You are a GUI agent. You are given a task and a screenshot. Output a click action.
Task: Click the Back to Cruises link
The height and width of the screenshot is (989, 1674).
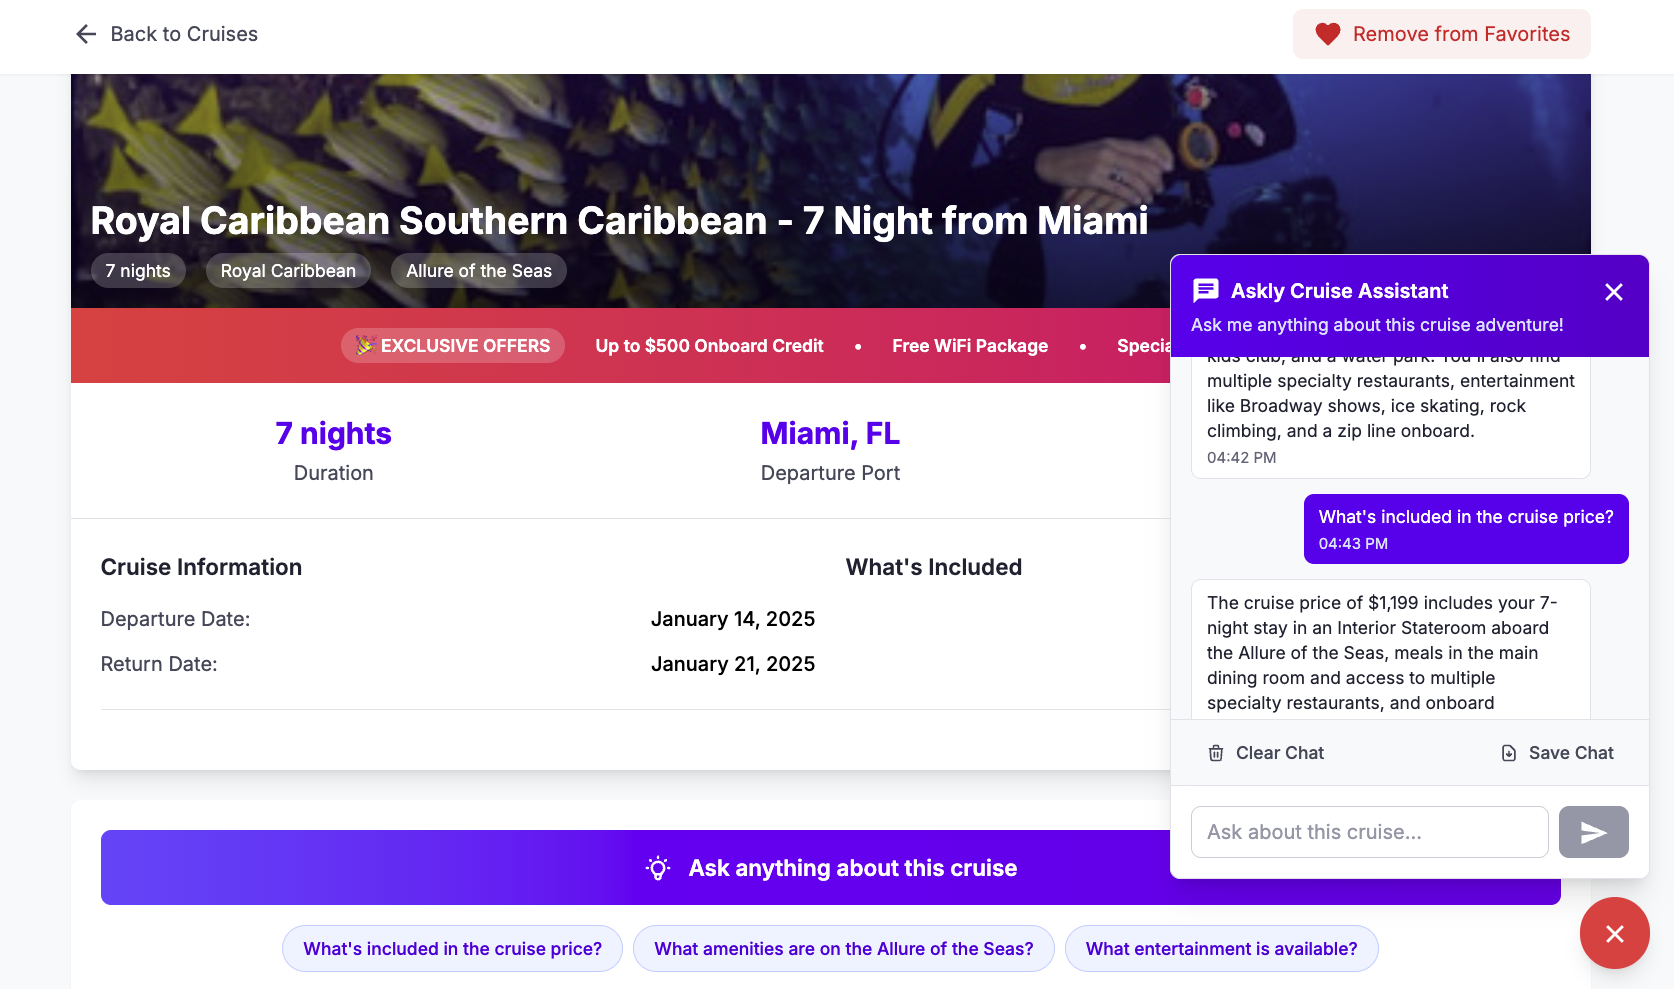tap(184, 34)
